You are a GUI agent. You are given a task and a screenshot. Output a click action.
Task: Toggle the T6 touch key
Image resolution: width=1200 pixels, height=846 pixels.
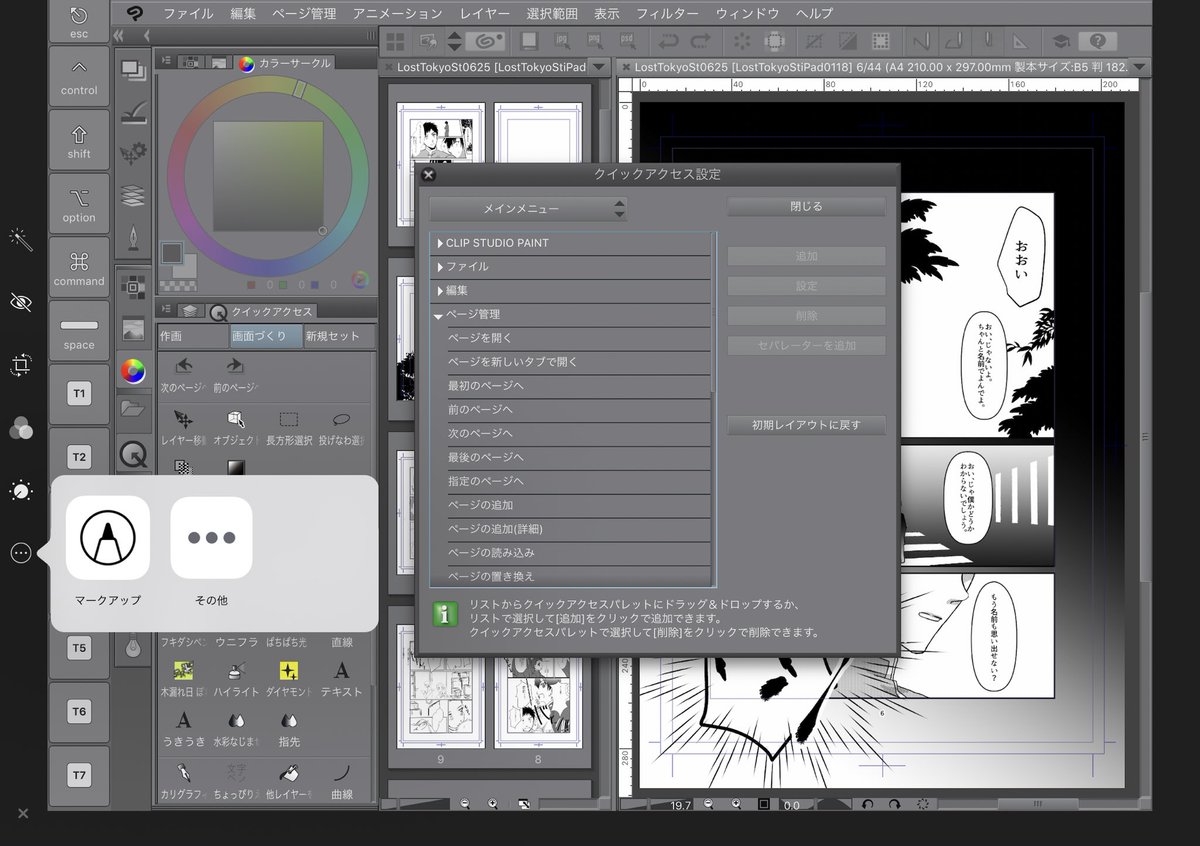pos(79,711)
